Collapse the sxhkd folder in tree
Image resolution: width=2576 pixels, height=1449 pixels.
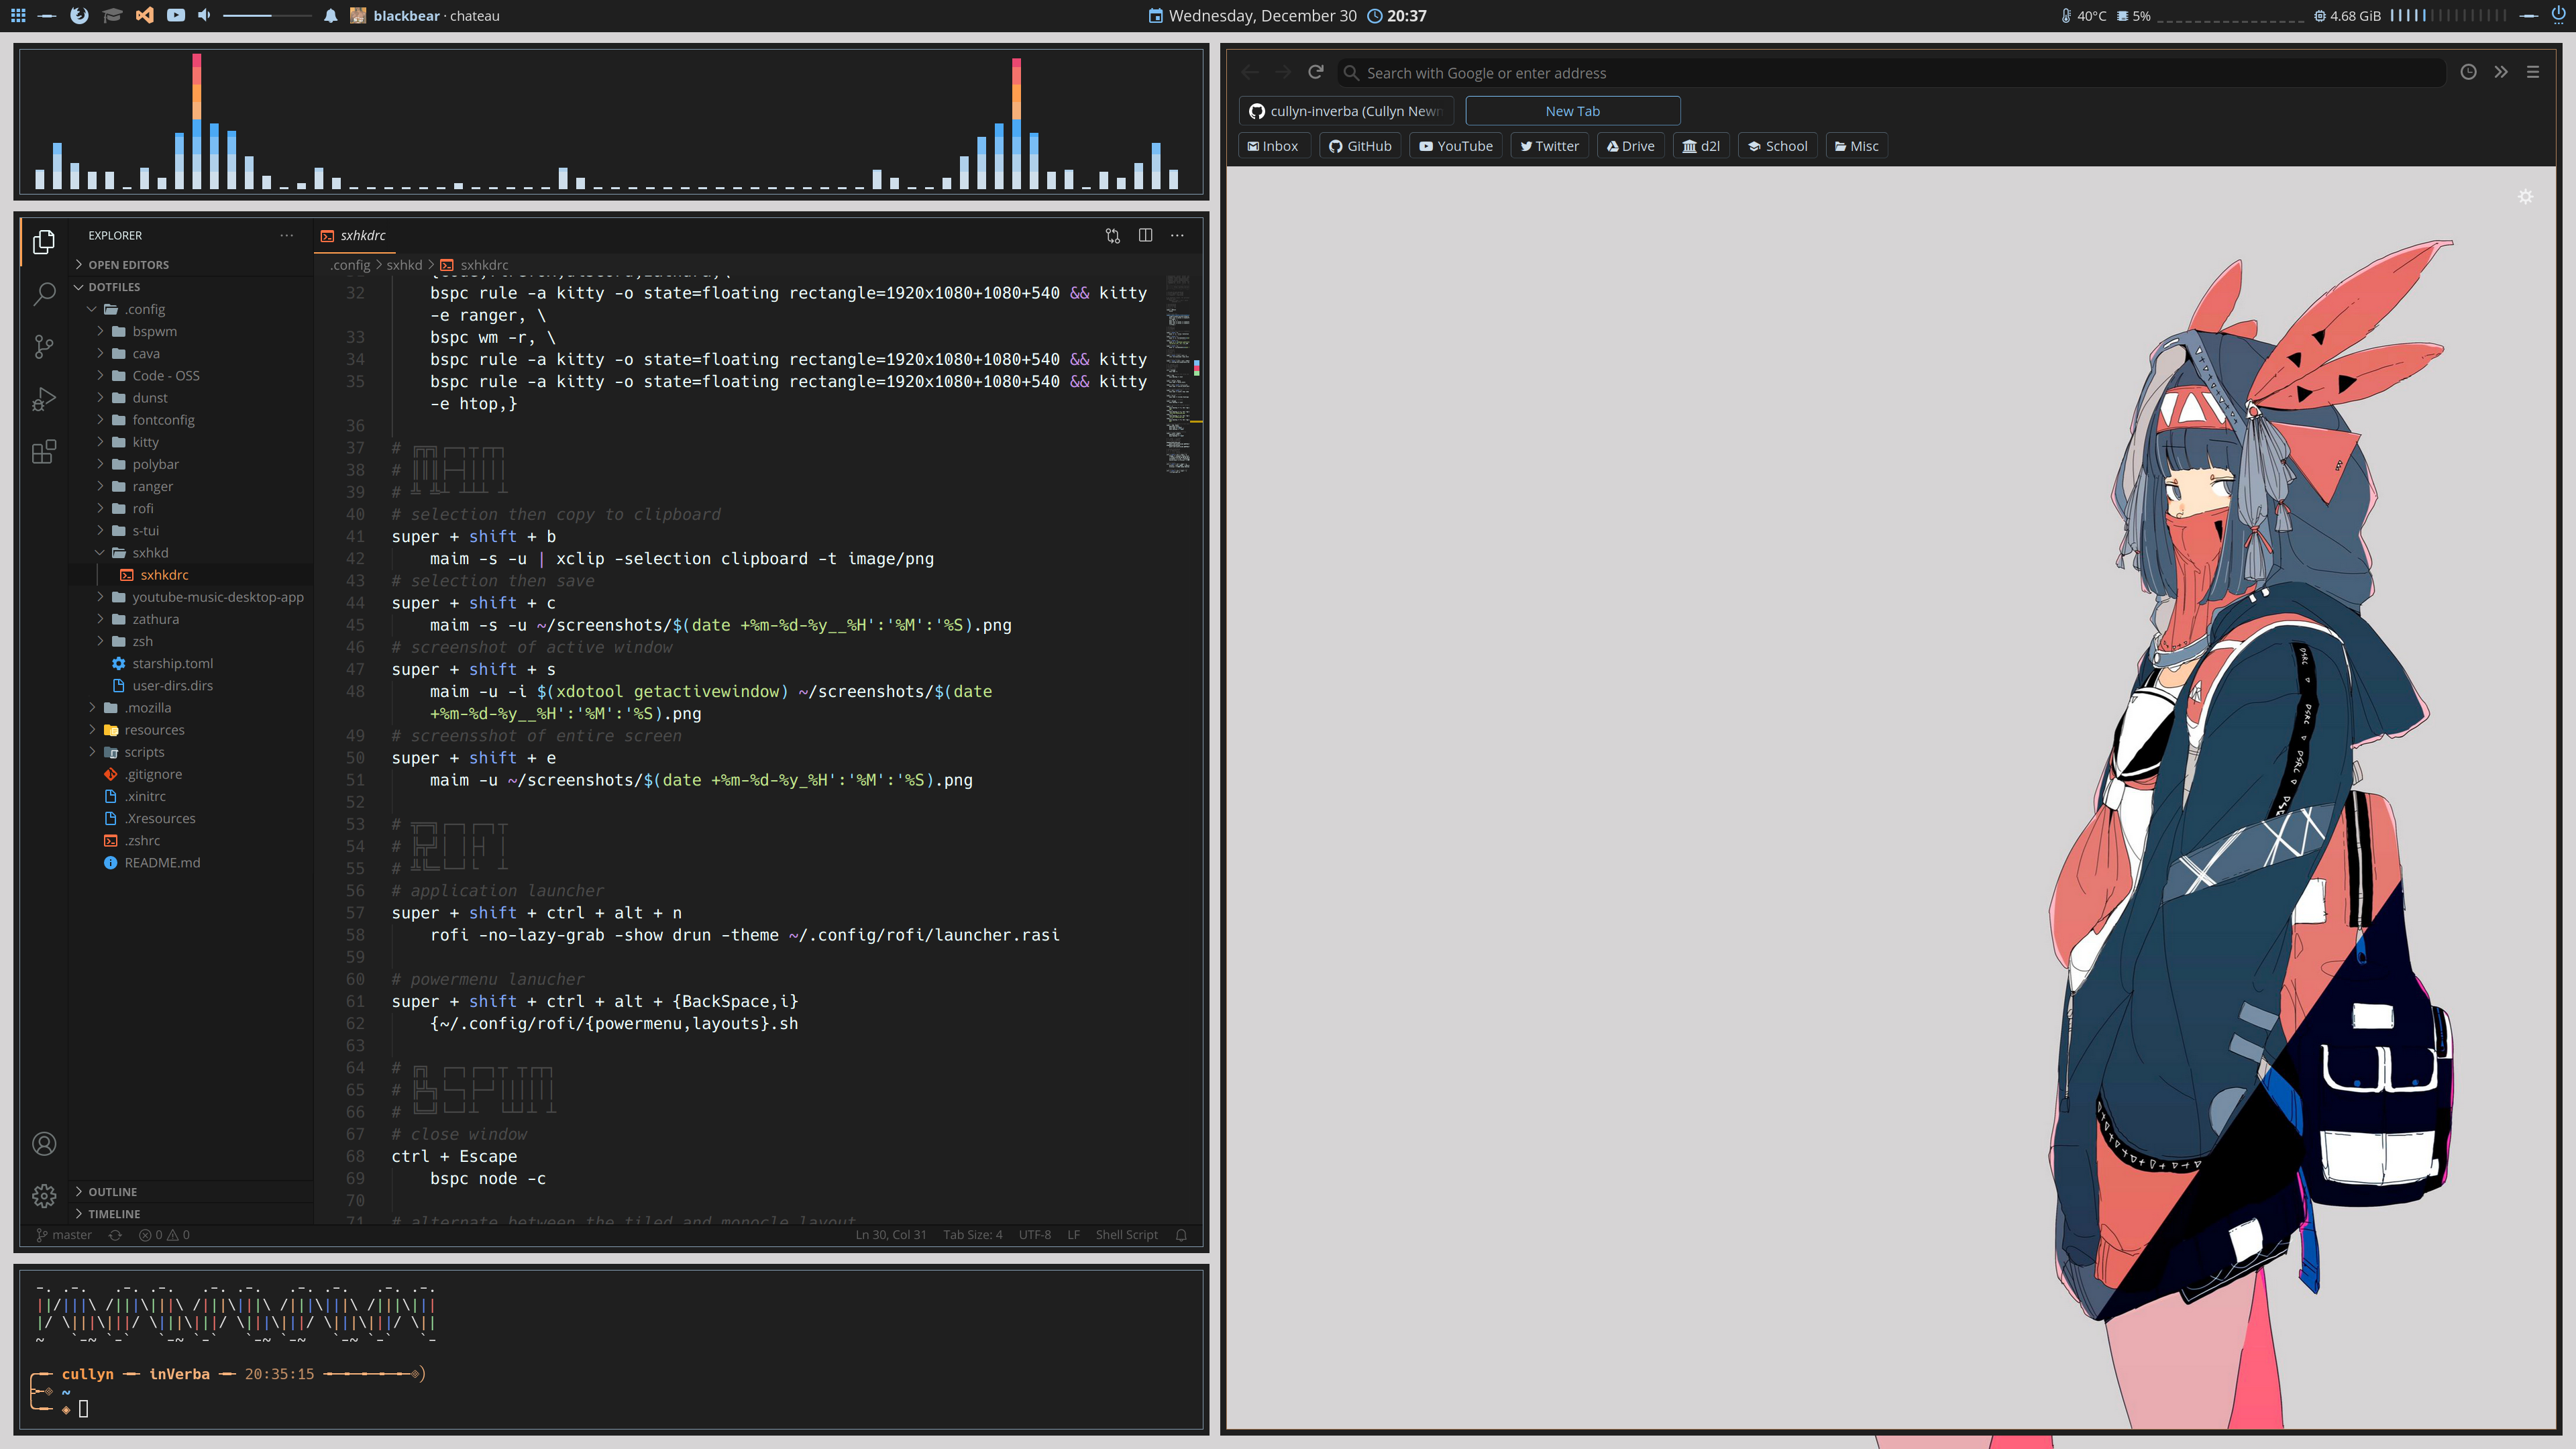[x=150, y=552]
